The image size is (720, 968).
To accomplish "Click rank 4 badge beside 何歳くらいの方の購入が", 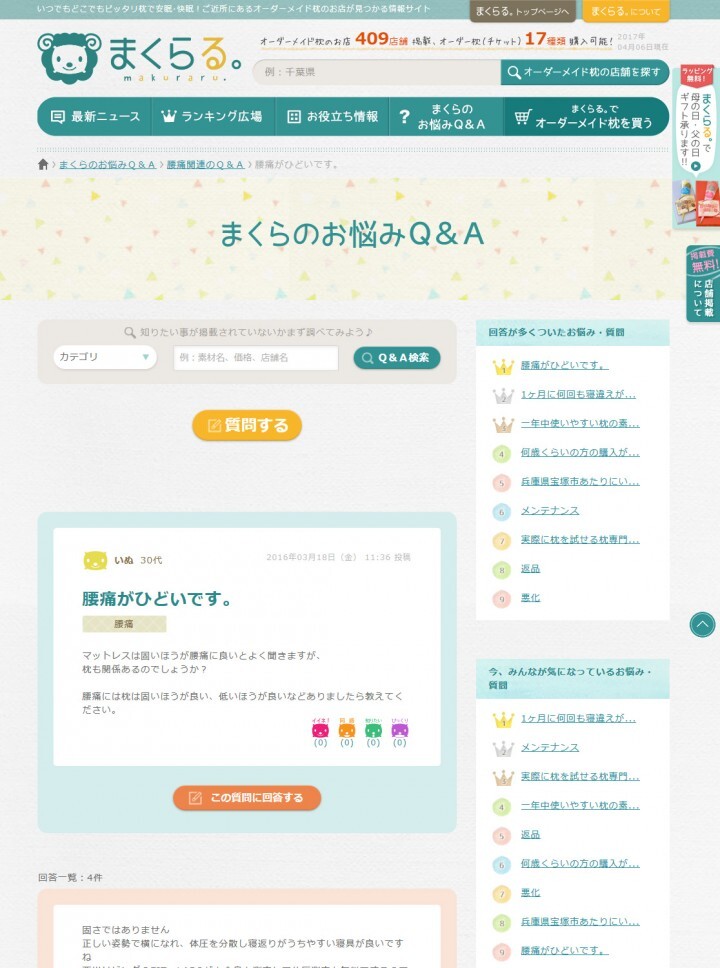I will (501, 454).
